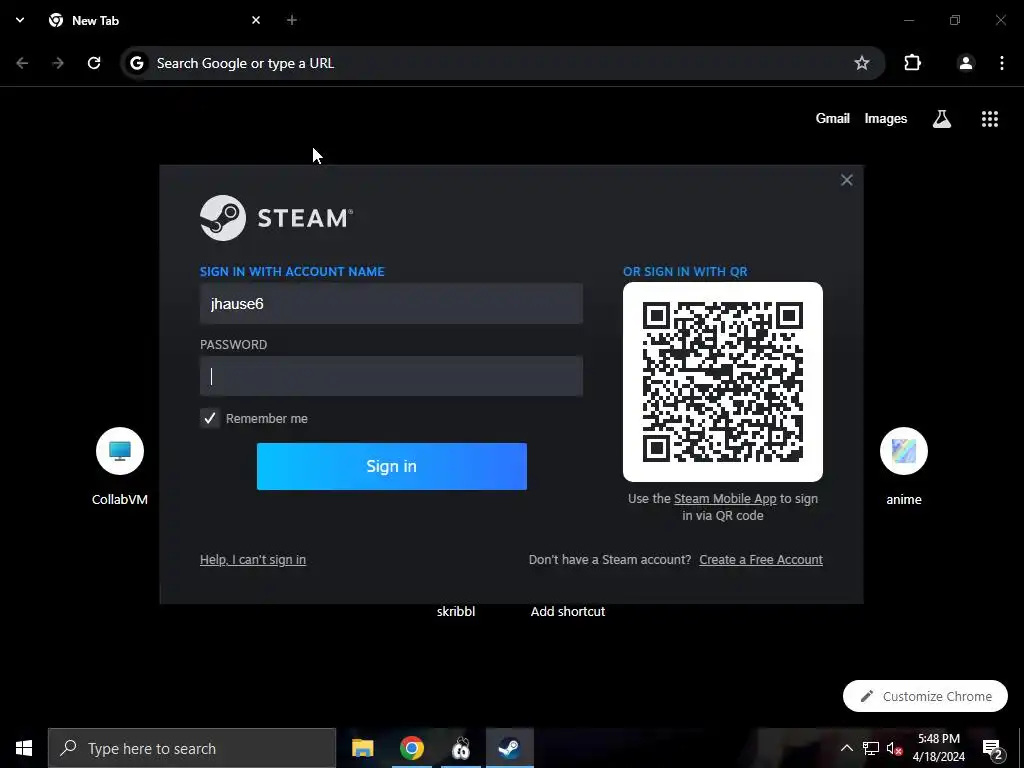This screenshot has height=768, width=1024.
Task: Open File Explorer from taskbar
Action: [362, 748]
